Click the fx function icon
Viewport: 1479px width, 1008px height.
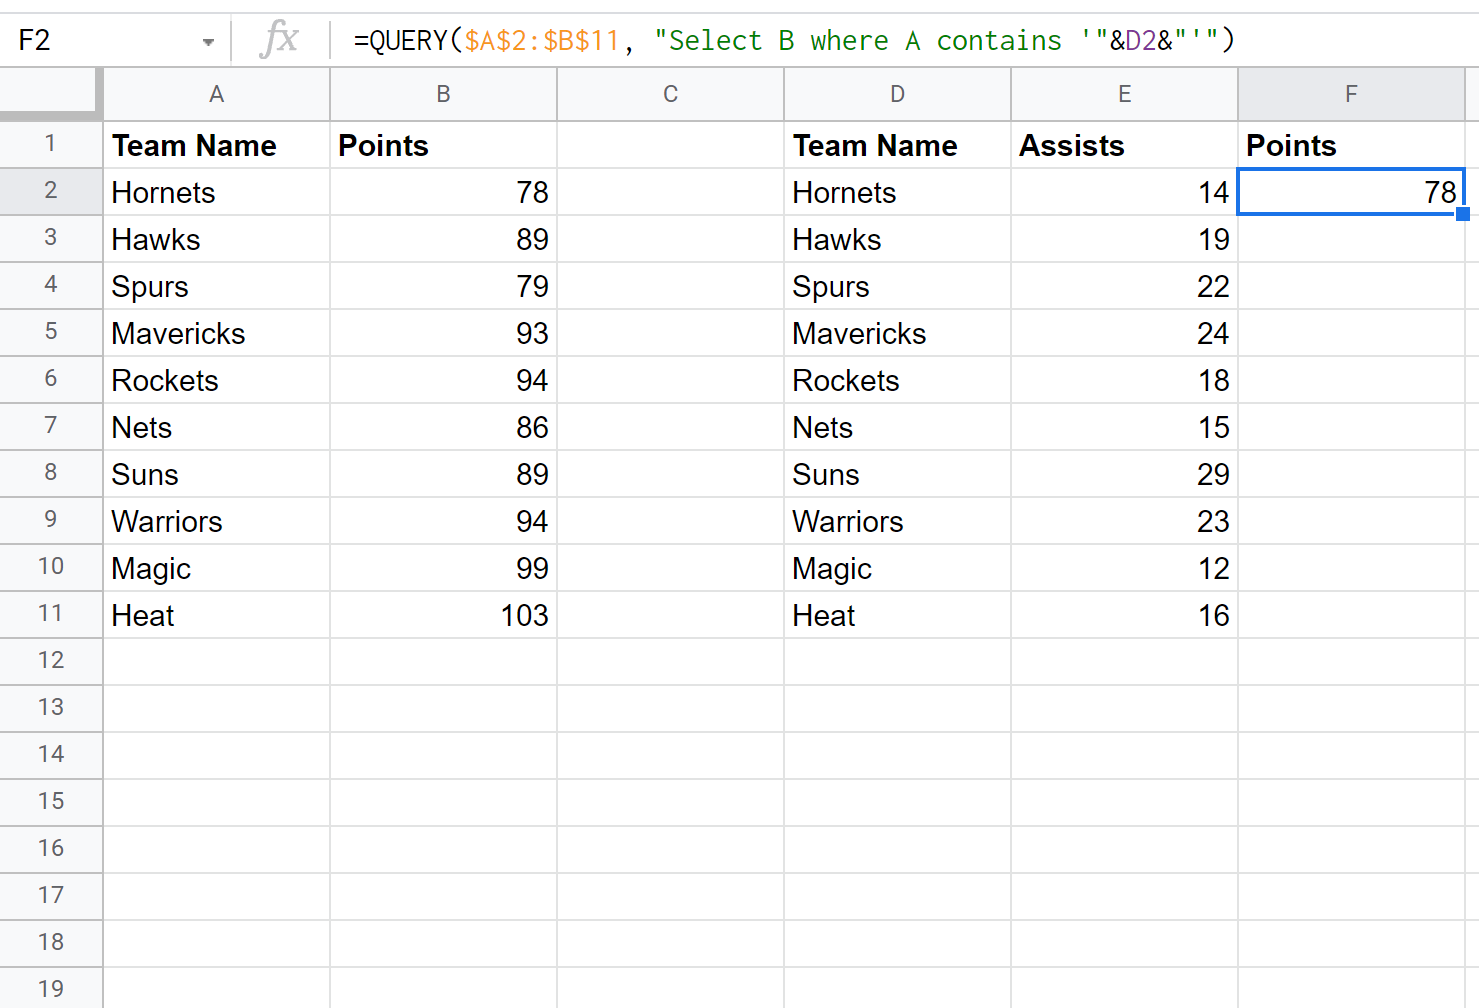[278, 40]
